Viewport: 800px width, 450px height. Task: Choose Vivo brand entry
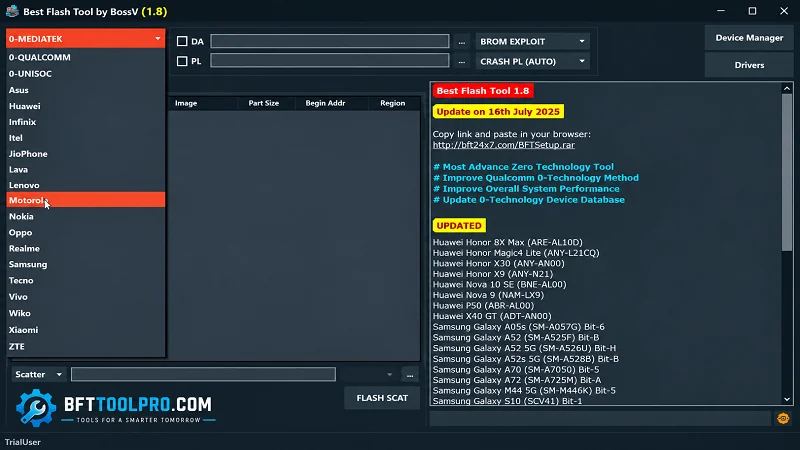point(85,297)
